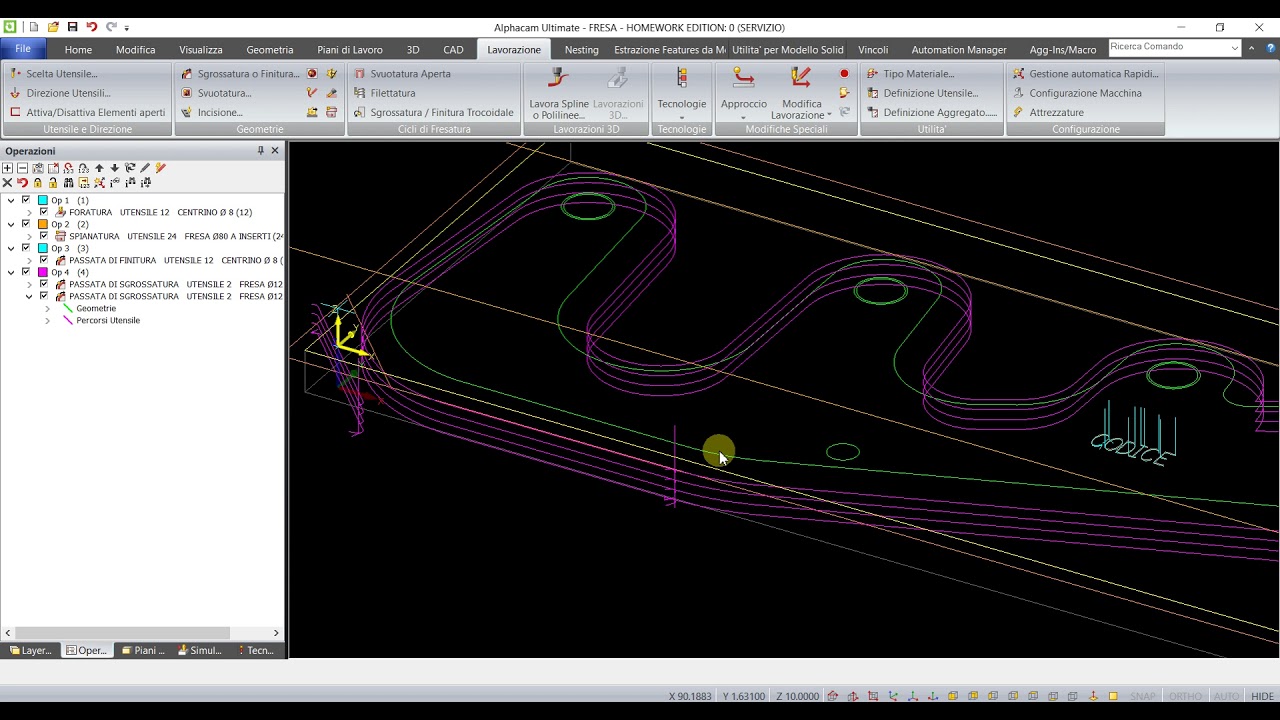Switch to Simul... bottom panel tab
Image resolution: width=1280 pixels, height=720 pixels.
click(200, 650)
